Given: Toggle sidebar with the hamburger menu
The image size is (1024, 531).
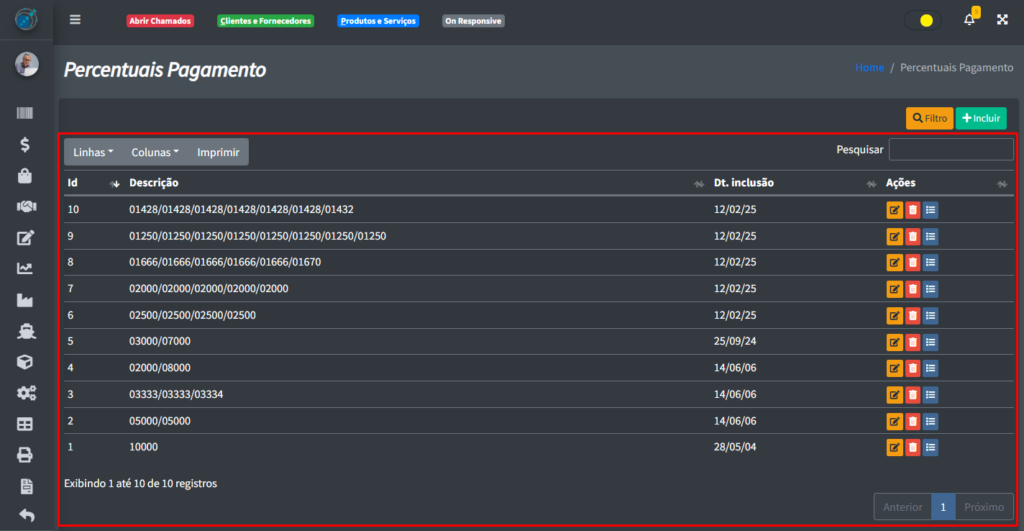Looking at the screenshot, I should point(75,20).
